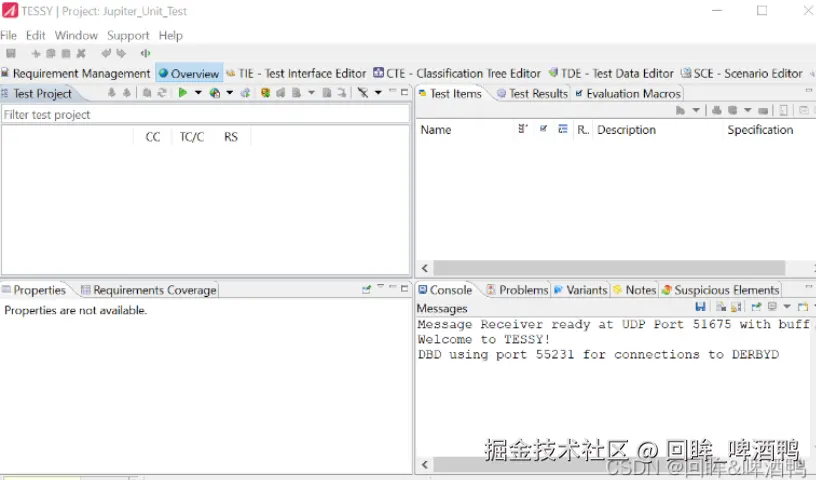Click the colorful report icon in Test Project toolbar
The width and height of the screenshot is (816, 480).
(265, 93)
